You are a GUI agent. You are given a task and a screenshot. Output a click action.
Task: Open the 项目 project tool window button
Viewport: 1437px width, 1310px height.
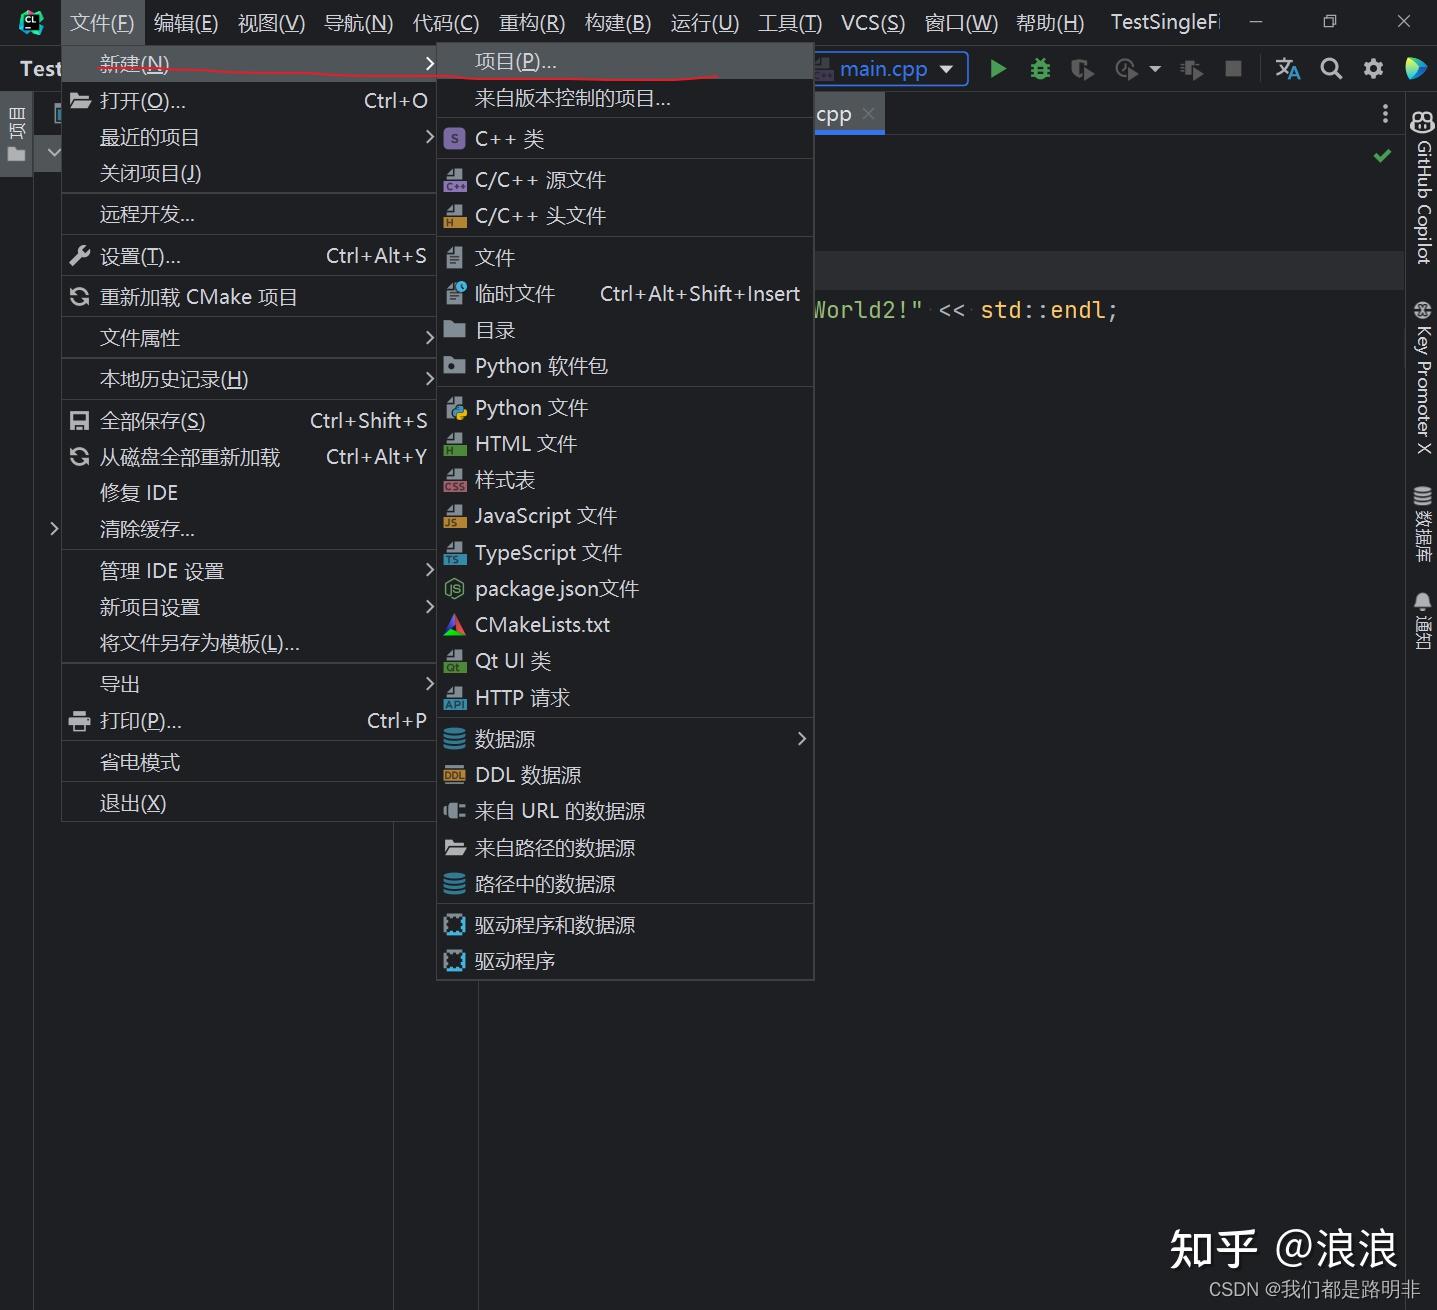[16, 135]
